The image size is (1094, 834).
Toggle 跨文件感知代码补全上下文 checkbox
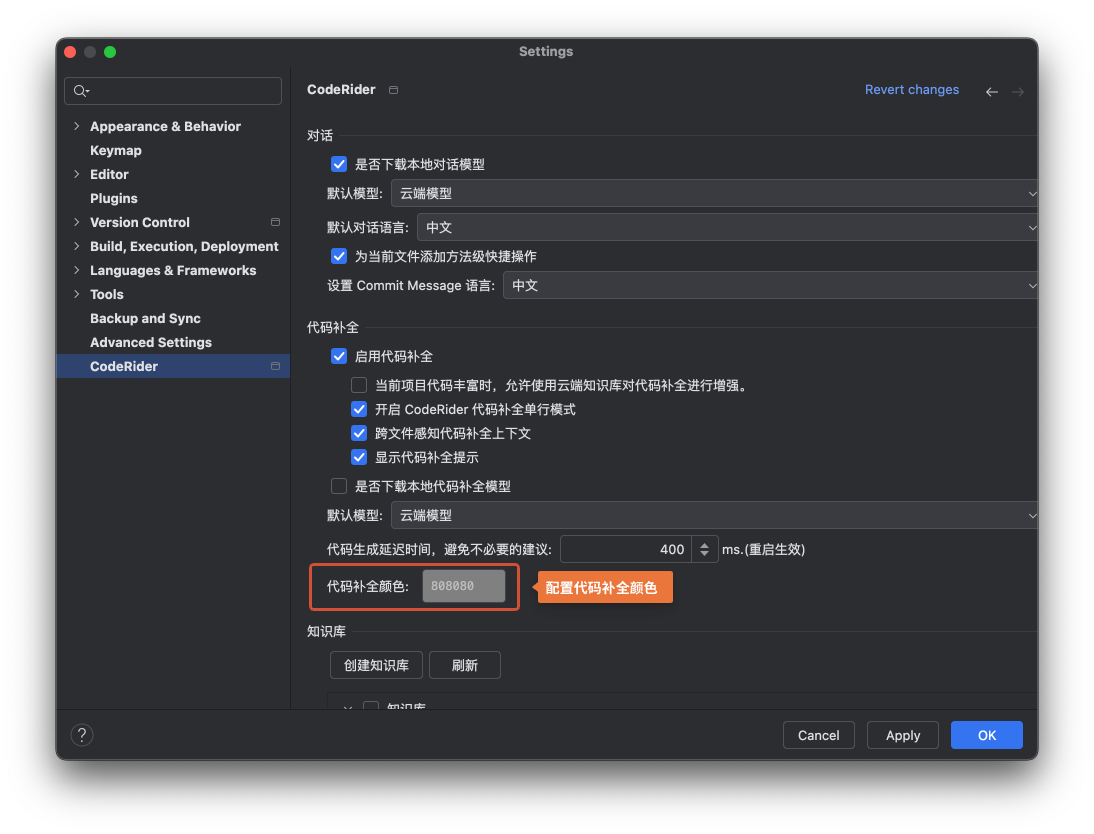359,433
